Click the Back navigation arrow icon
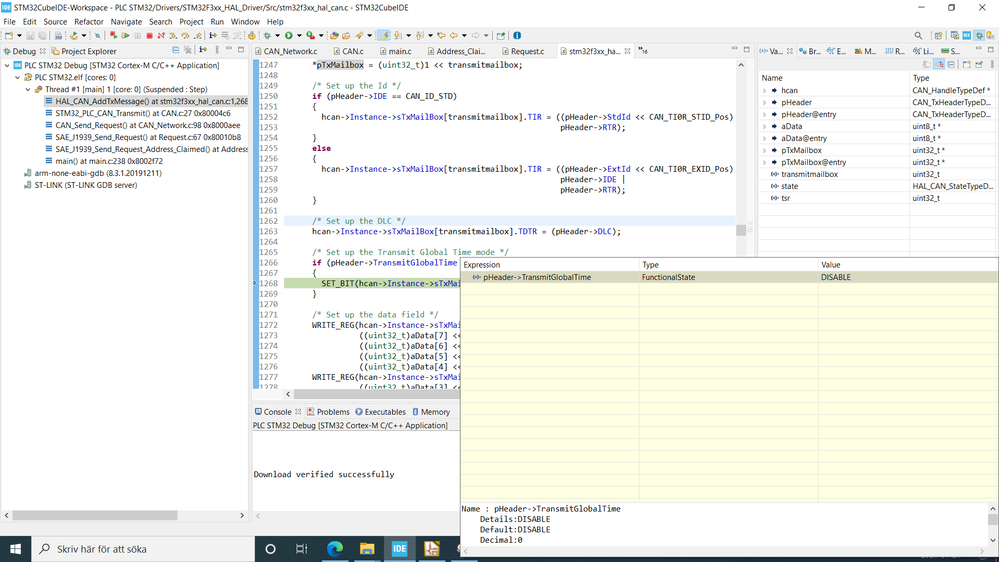Viewport: 999px width, 562px height. click(x=453, y=36)
